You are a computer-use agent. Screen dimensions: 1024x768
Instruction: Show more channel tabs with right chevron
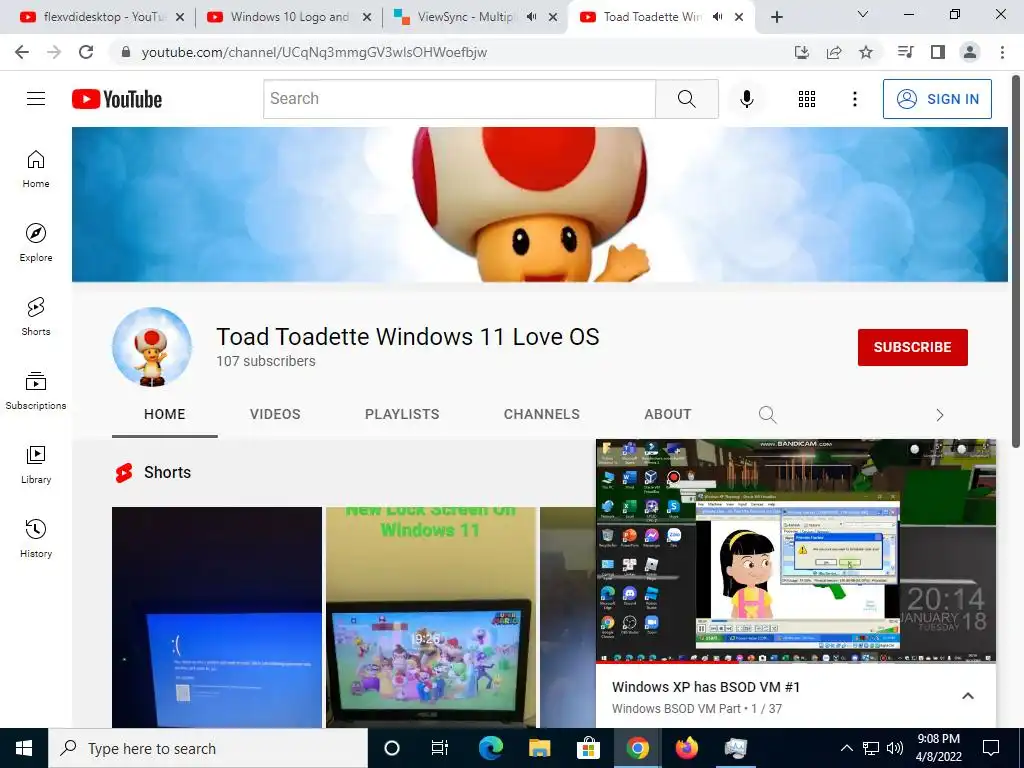coord(940,415)
